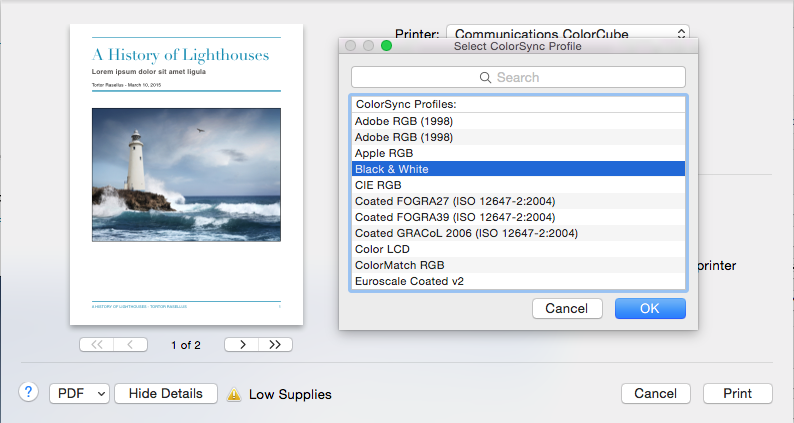
Task: Click the Print button
Action: (x=737, y=393)
